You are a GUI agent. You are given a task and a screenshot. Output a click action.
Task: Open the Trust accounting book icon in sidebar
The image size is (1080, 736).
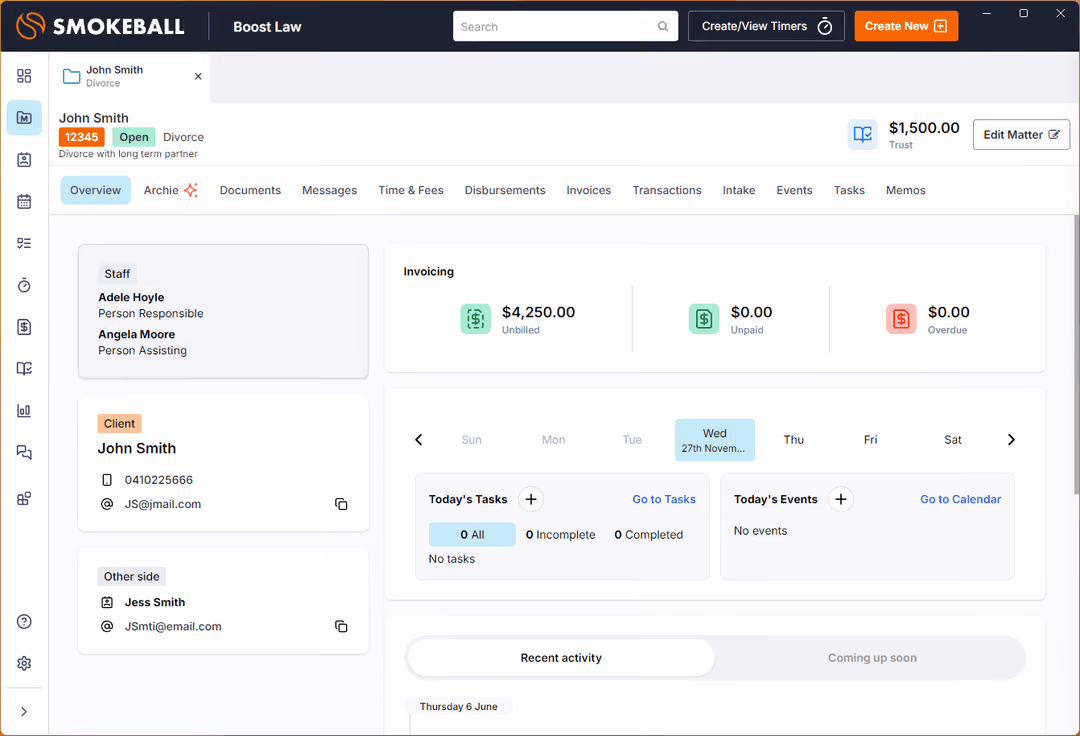click(24, 369)
